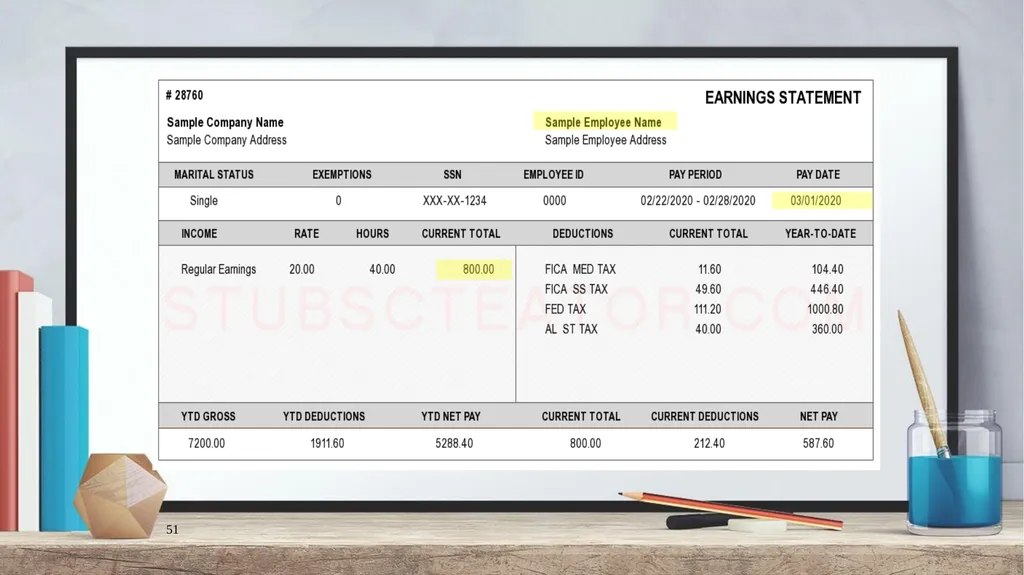
Task: Click the EARNINGS STATEMENT title
Action: (x=782, y=98)
